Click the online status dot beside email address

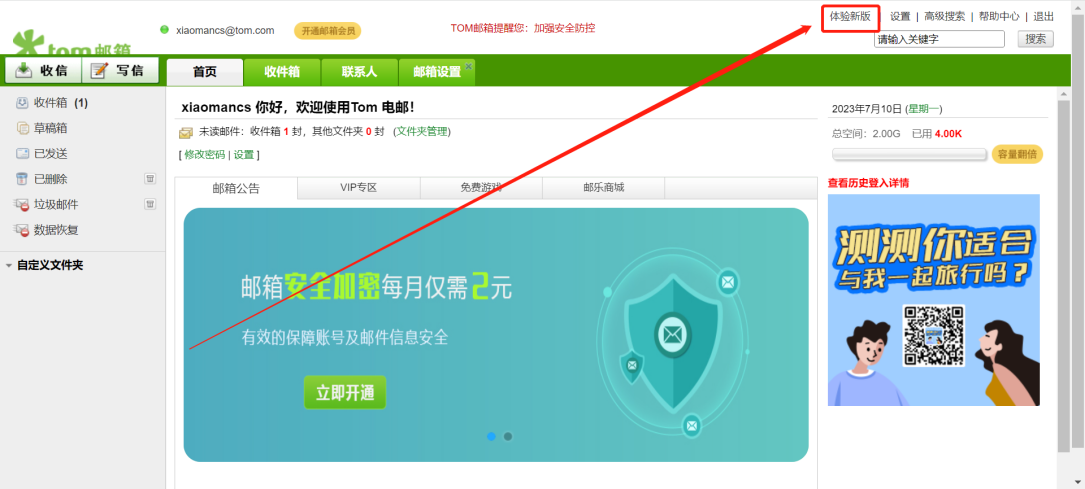165,30
